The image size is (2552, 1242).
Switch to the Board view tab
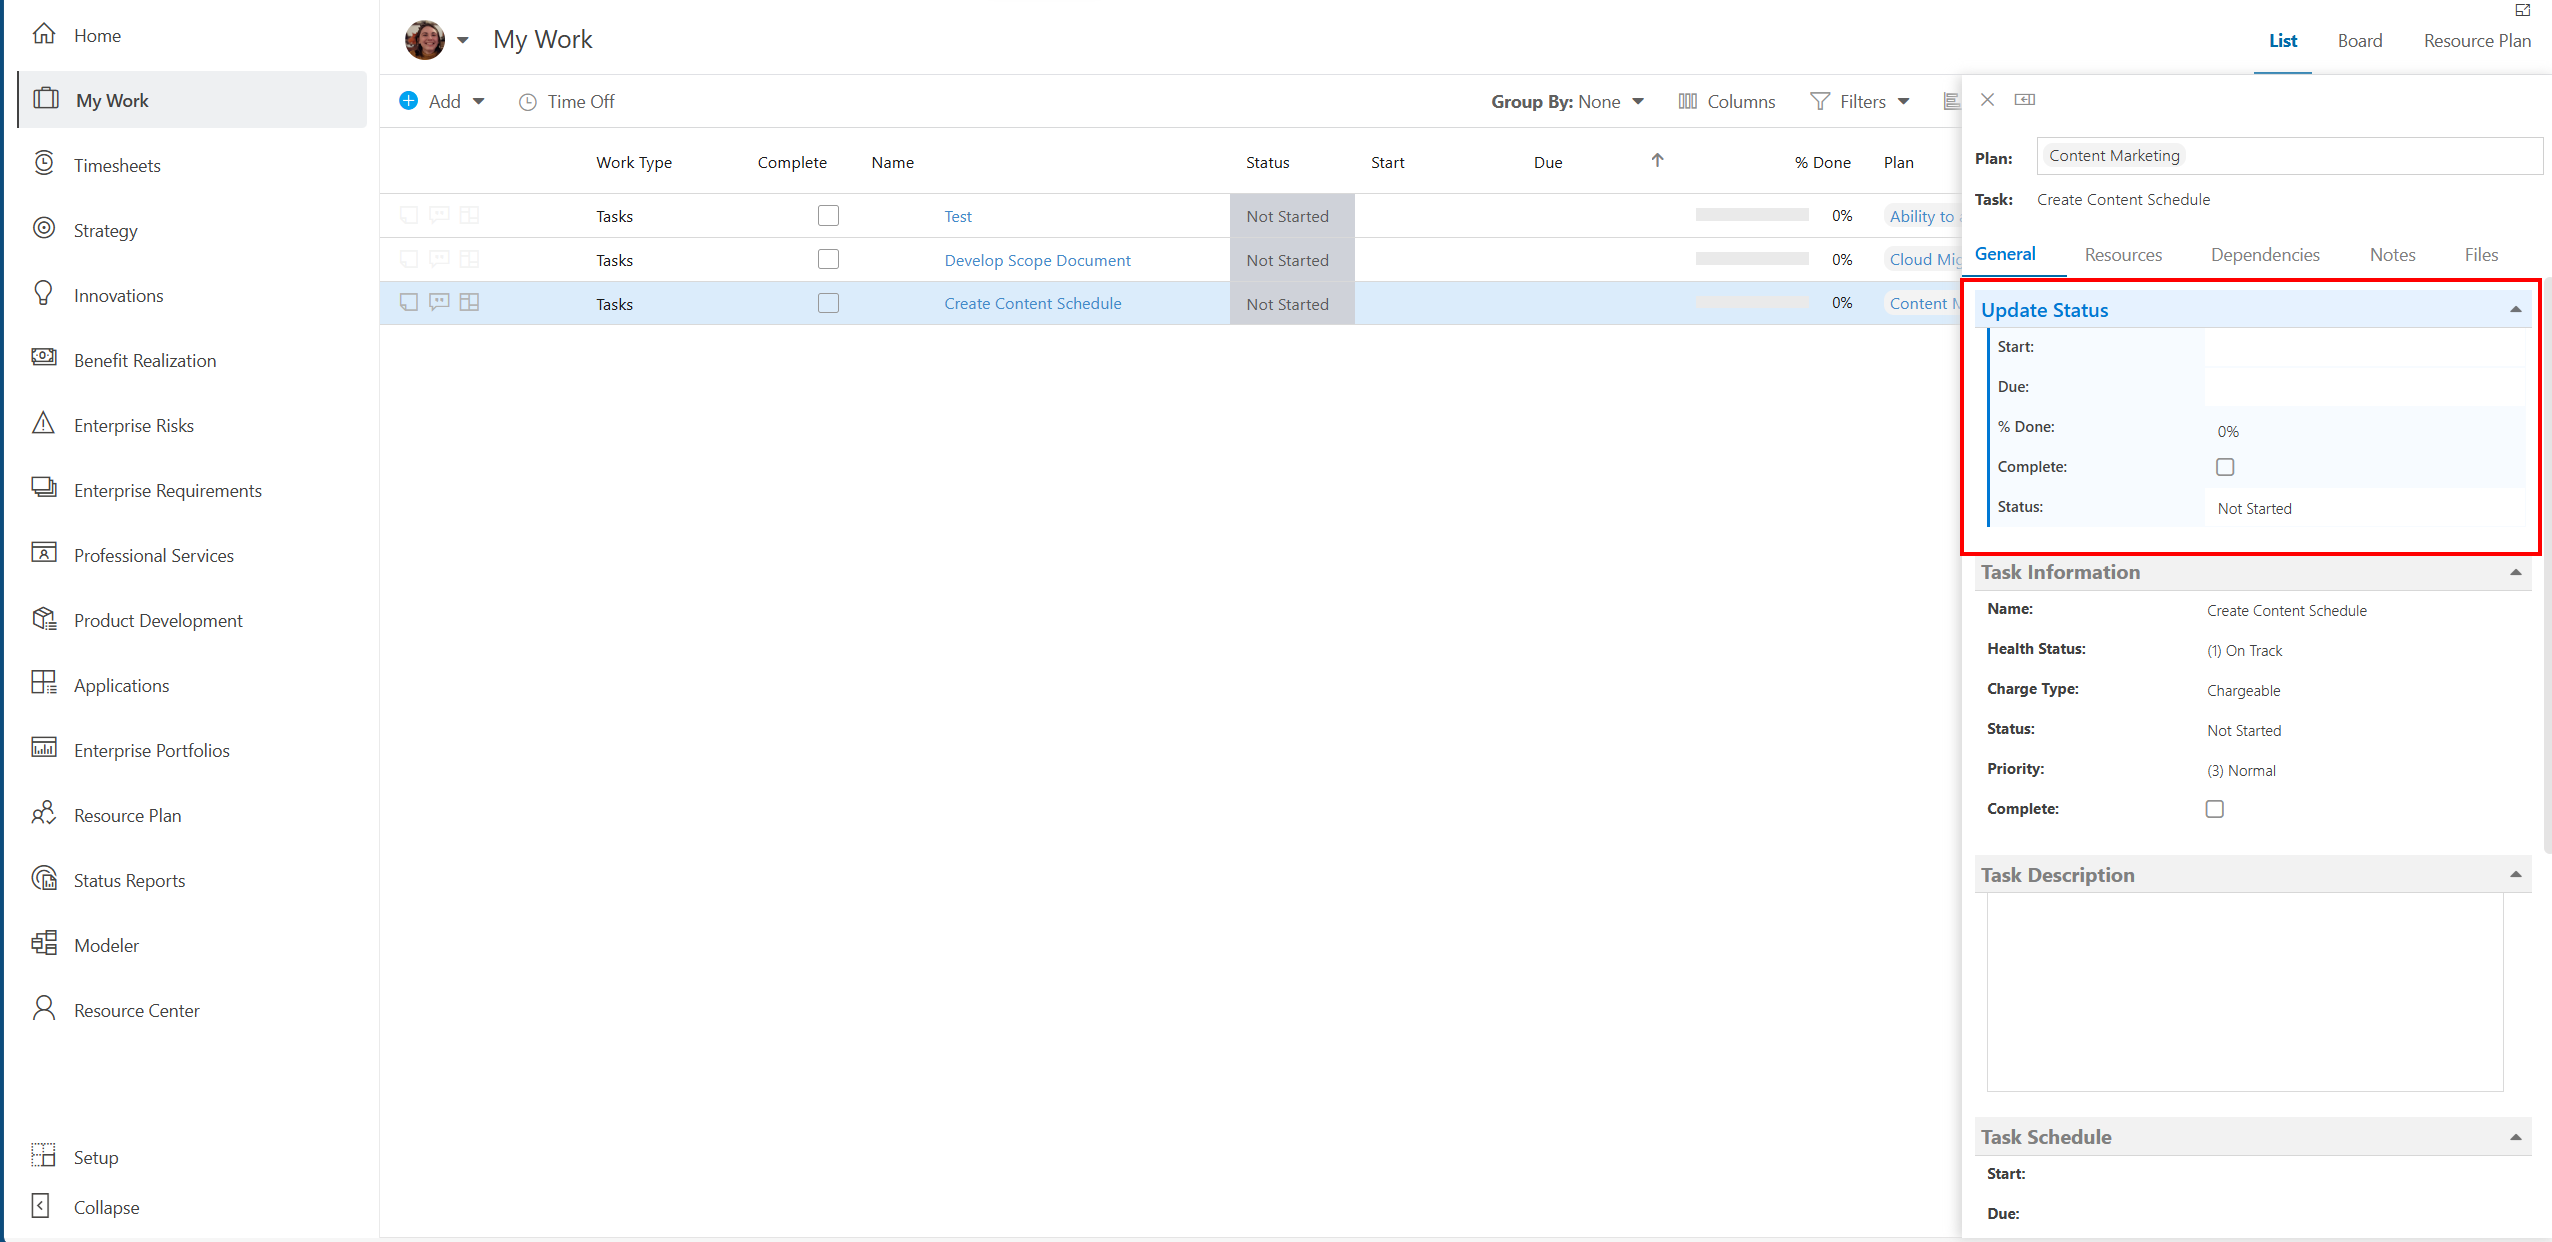click(2360, 41)
